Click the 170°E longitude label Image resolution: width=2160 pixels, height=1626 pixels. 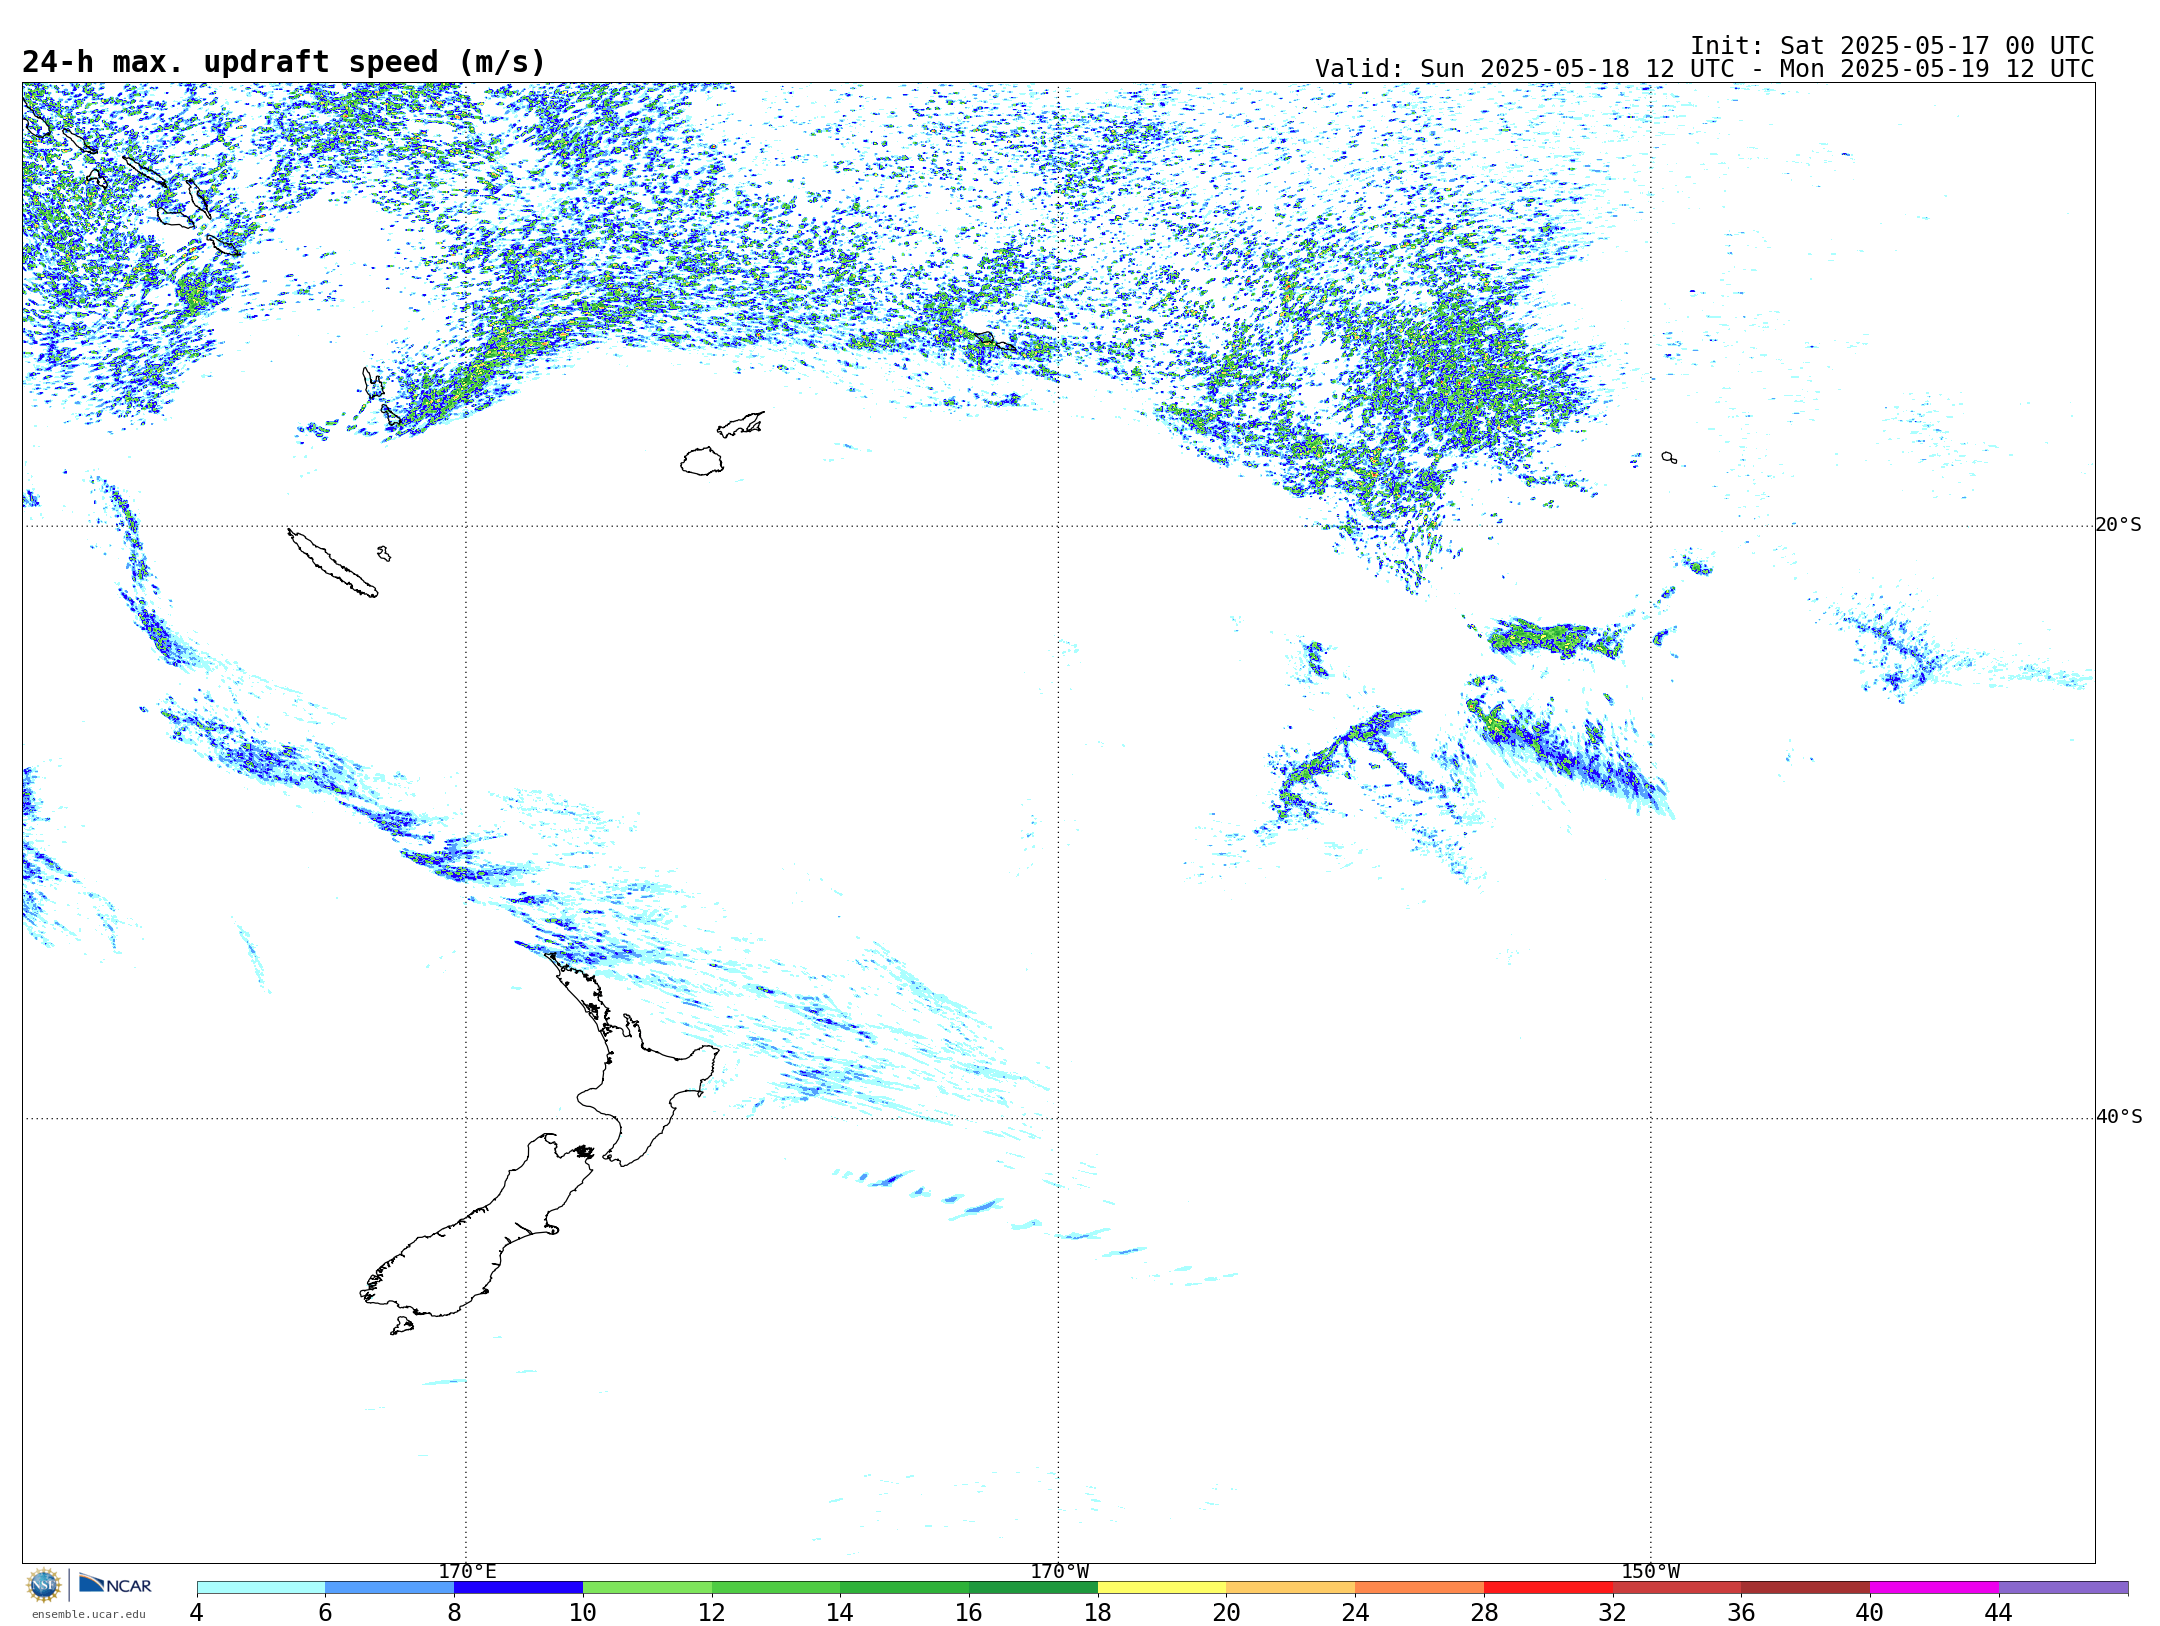pyautogui.click(x=467, y=1571)
